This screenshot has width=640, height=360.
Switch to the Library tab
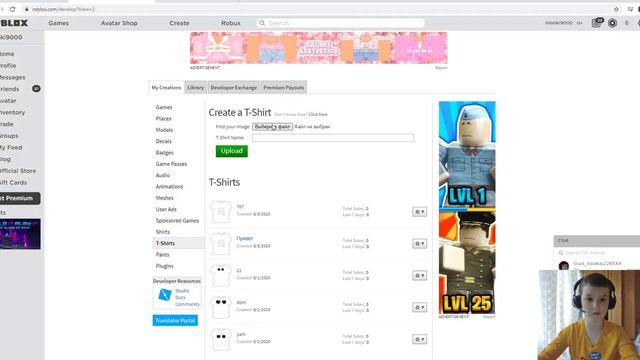(196, 87)
